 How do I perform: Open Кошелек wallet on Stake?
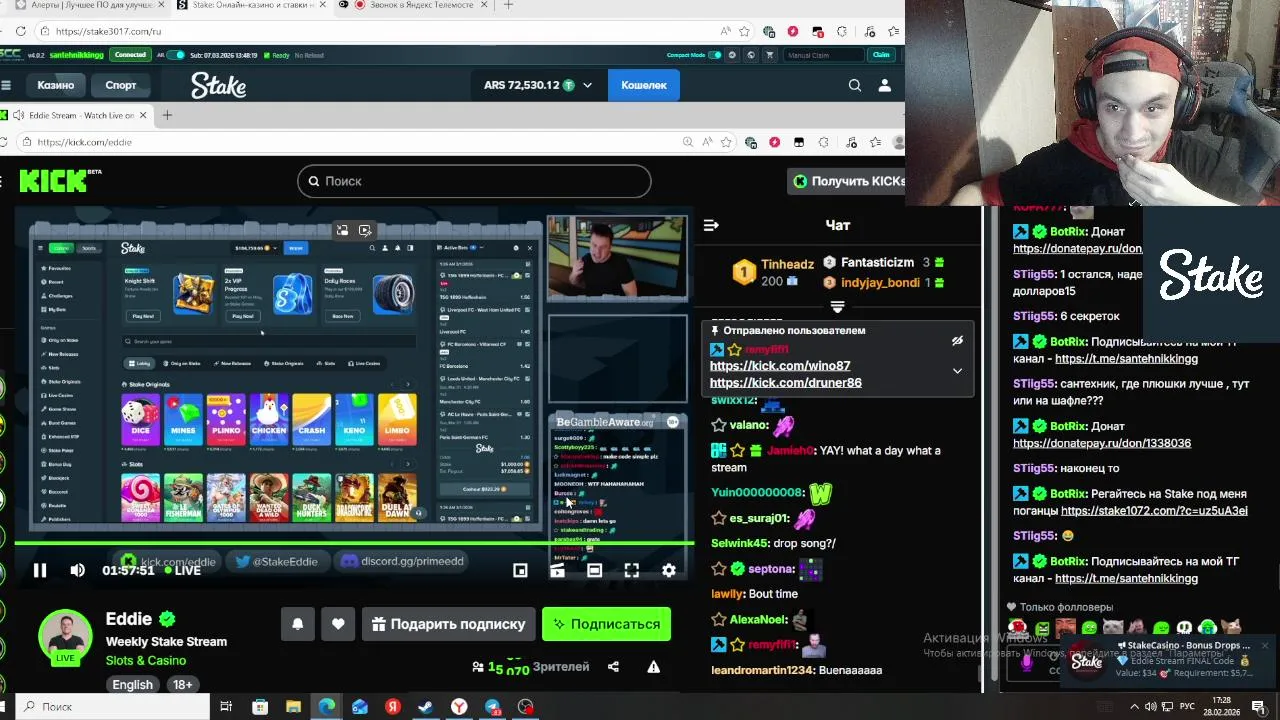644,85
